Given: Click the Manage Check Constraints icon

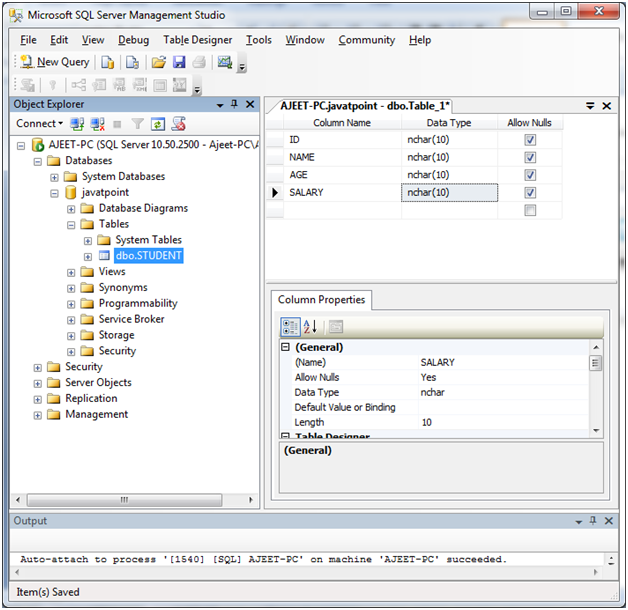Looking at the screenshot, I should 160,85.
